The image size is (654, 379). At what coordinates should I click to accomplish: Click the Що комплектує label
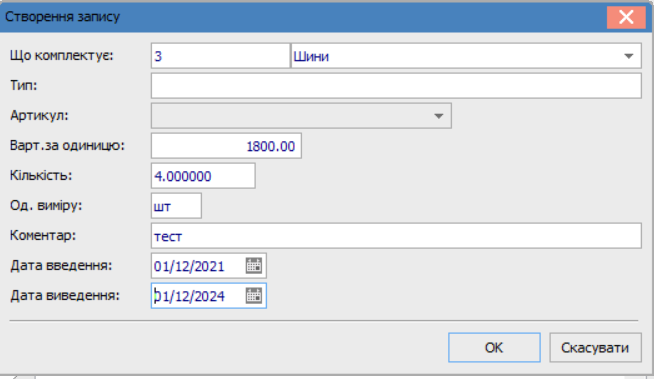[x=61, y=55]
